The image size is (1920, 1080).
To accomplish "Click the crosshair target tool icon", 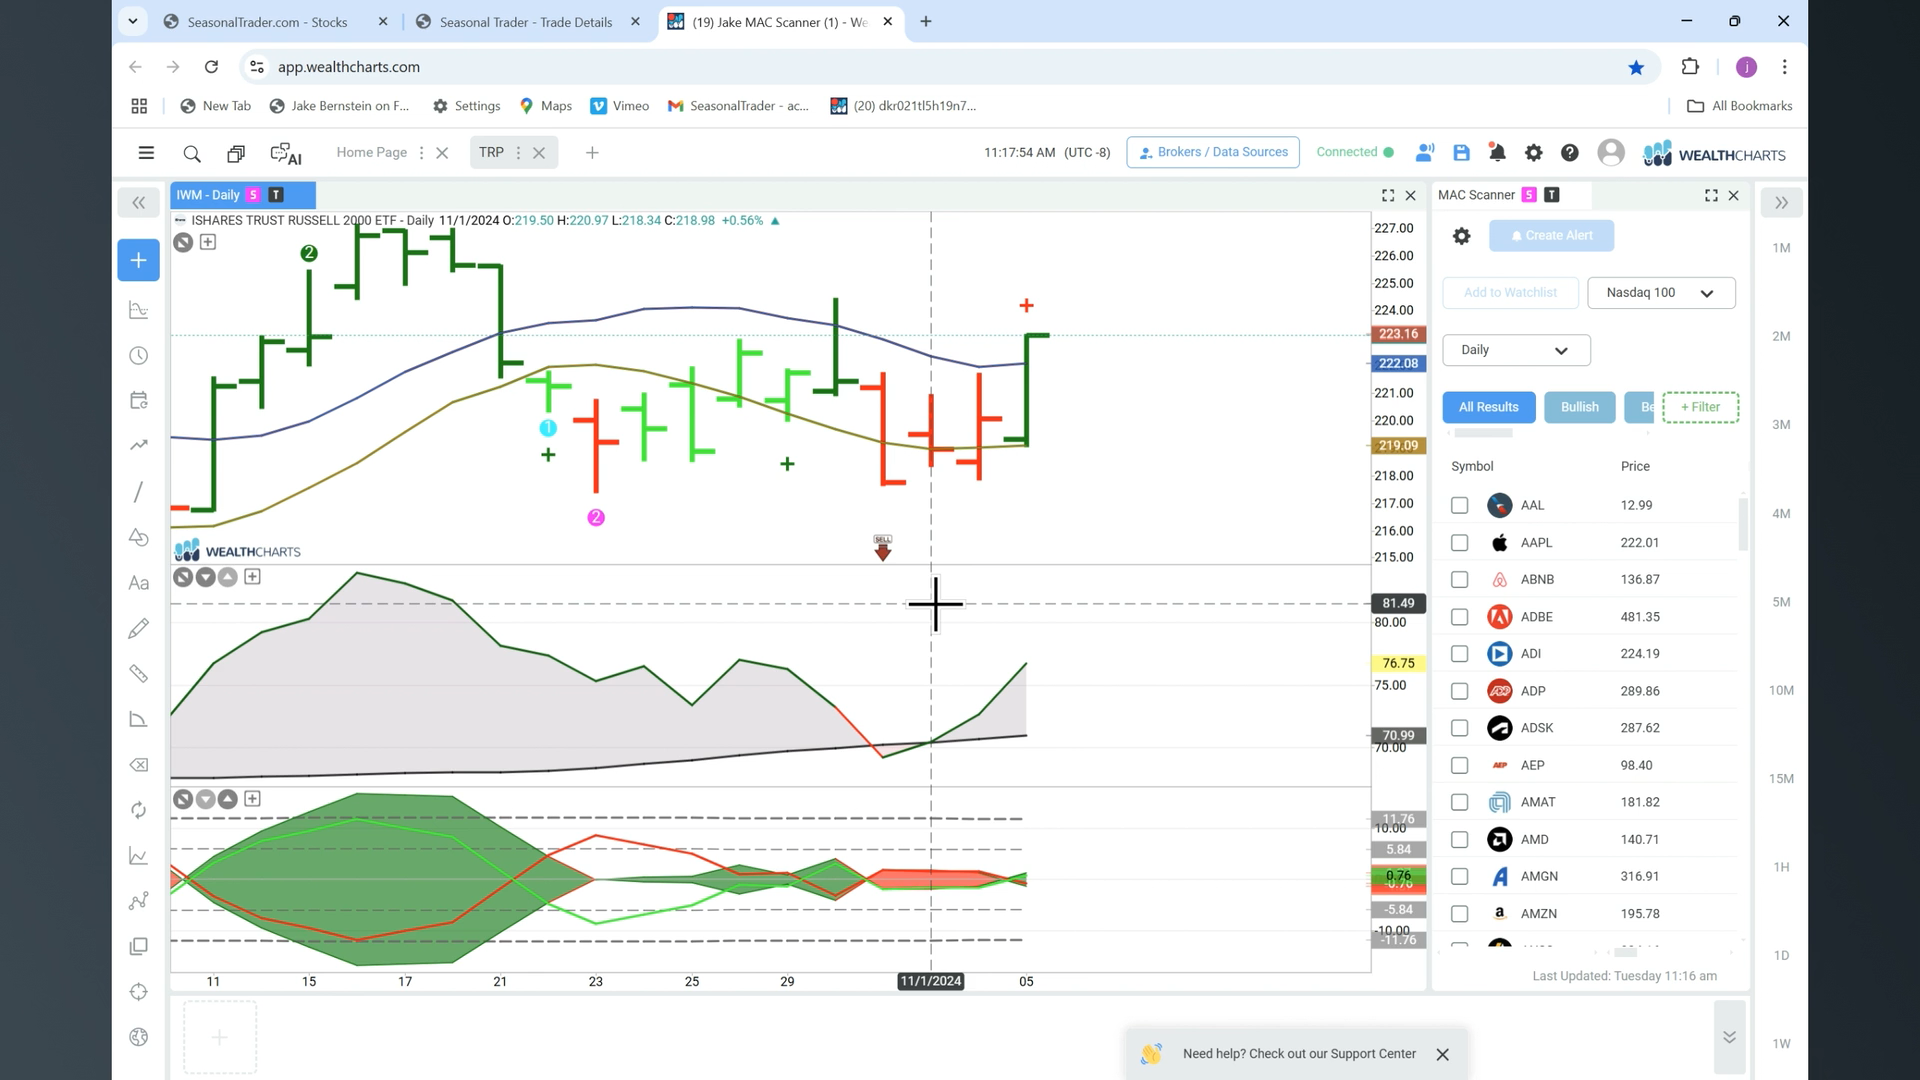I will coord(139,992).
